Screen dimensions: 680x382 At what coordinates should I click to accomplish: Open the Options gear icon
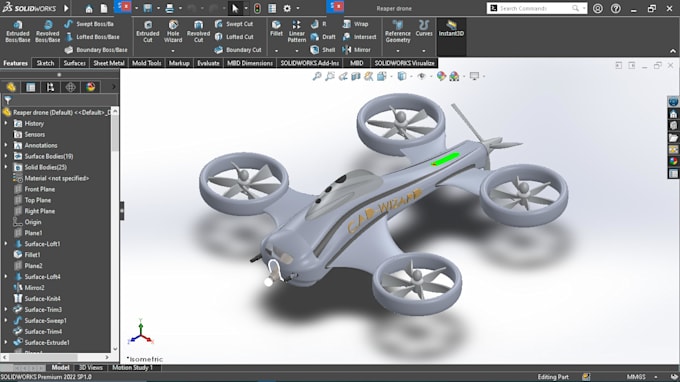coord(287,8)
